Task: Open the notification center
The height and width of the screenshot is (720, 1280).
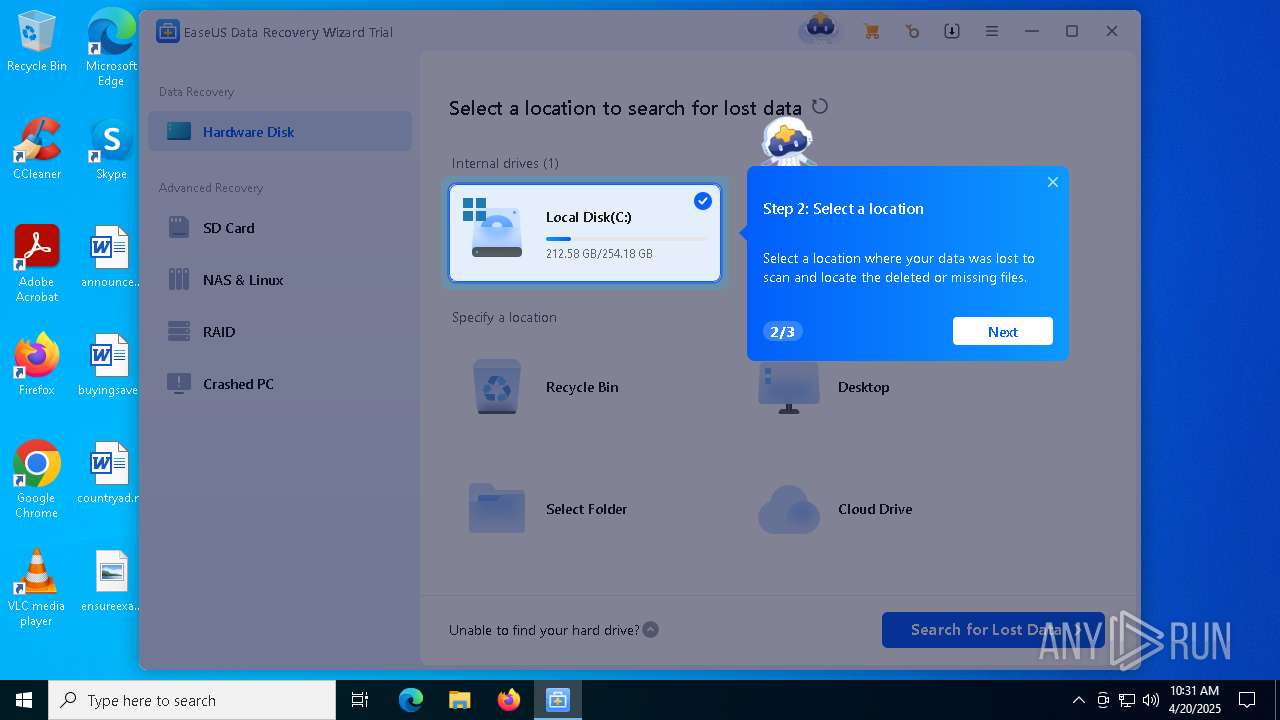Action: point(1247,700)
